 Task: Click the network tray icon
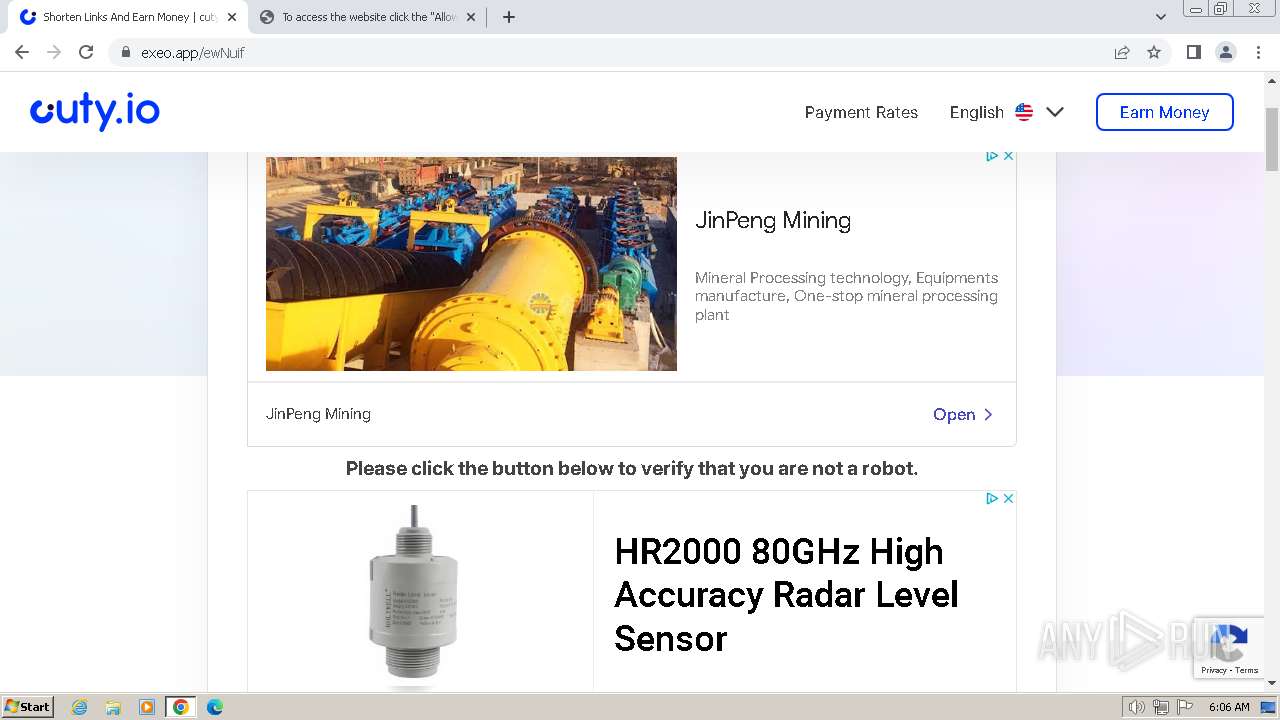pos(1160,707)
